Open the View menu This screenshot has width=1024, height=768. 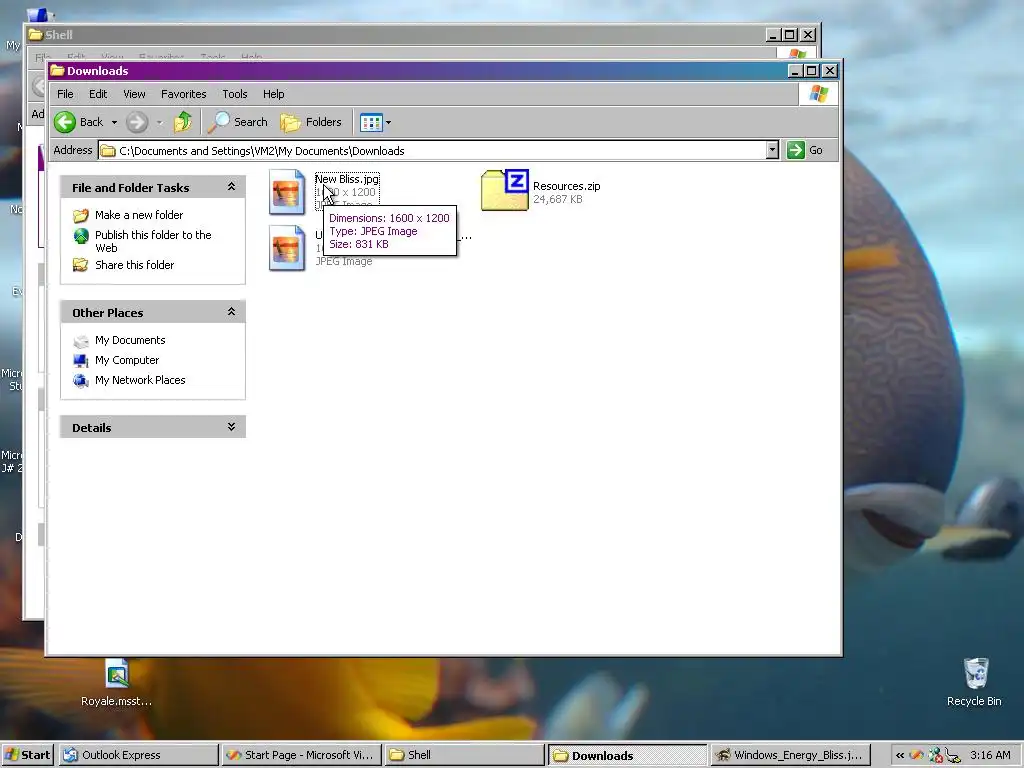tap(135, 94)
